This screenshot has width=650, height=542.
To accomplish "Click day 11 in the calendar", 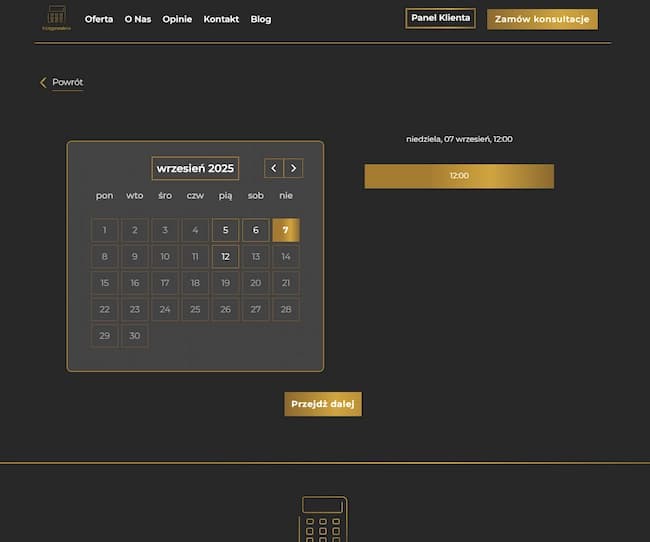I will point(195,257).
